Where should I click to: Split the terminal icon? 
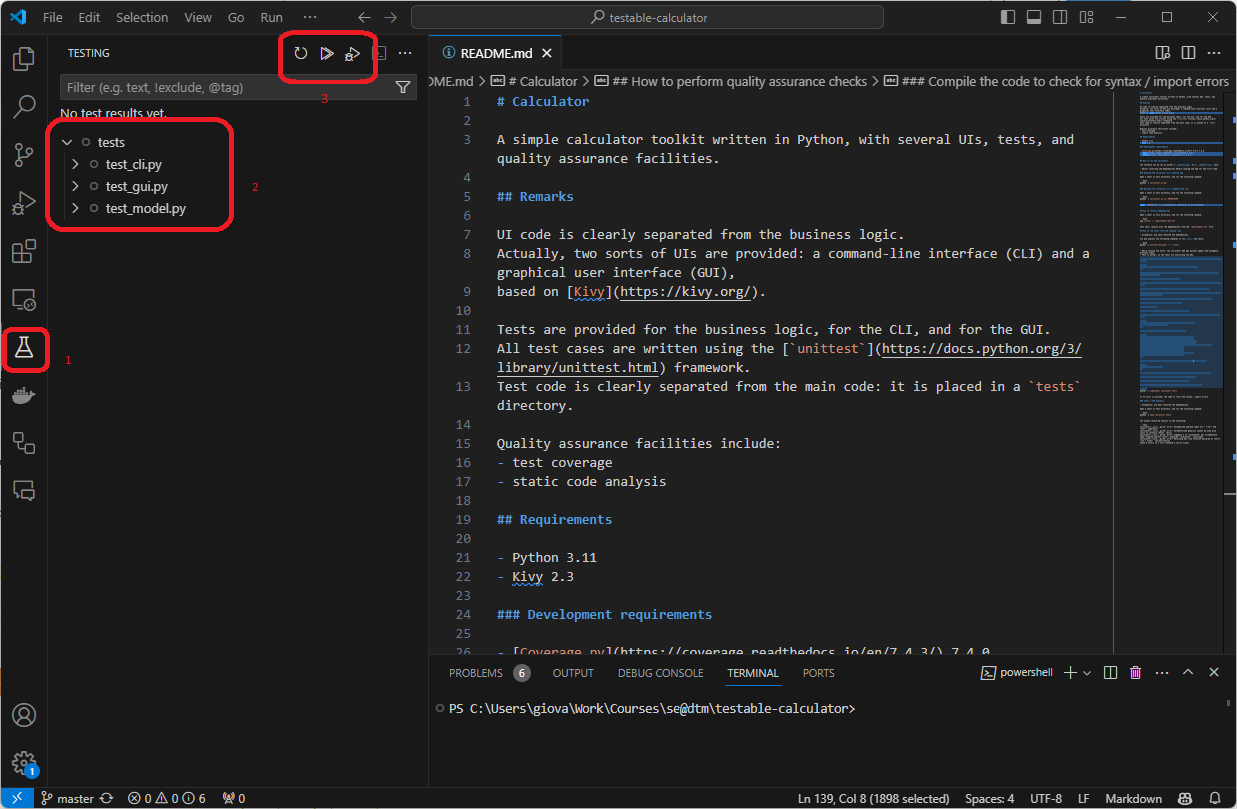coord(1110,673)
